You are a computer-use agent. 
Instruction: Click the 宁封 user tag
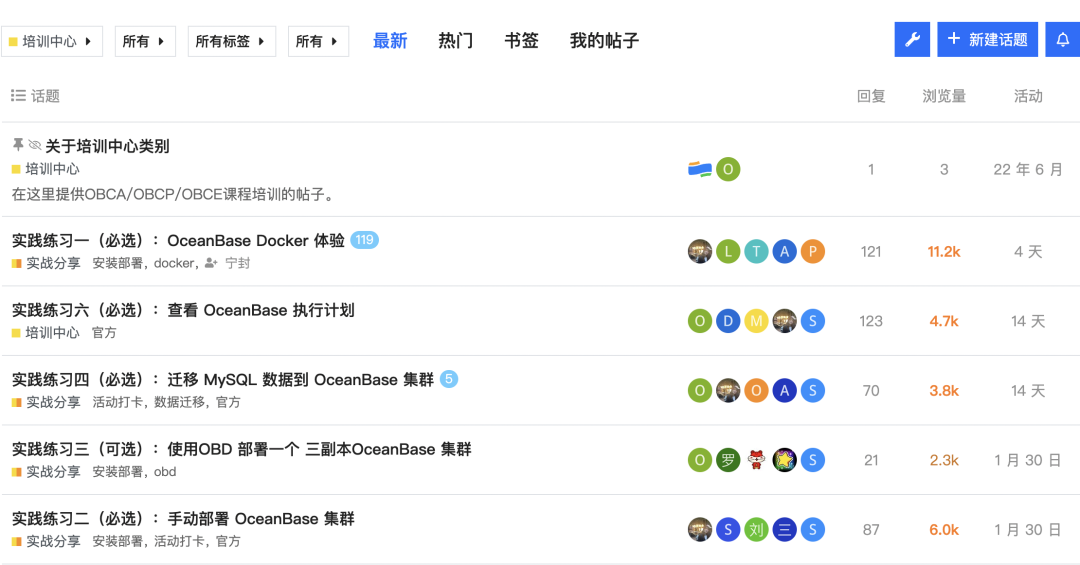228,263
